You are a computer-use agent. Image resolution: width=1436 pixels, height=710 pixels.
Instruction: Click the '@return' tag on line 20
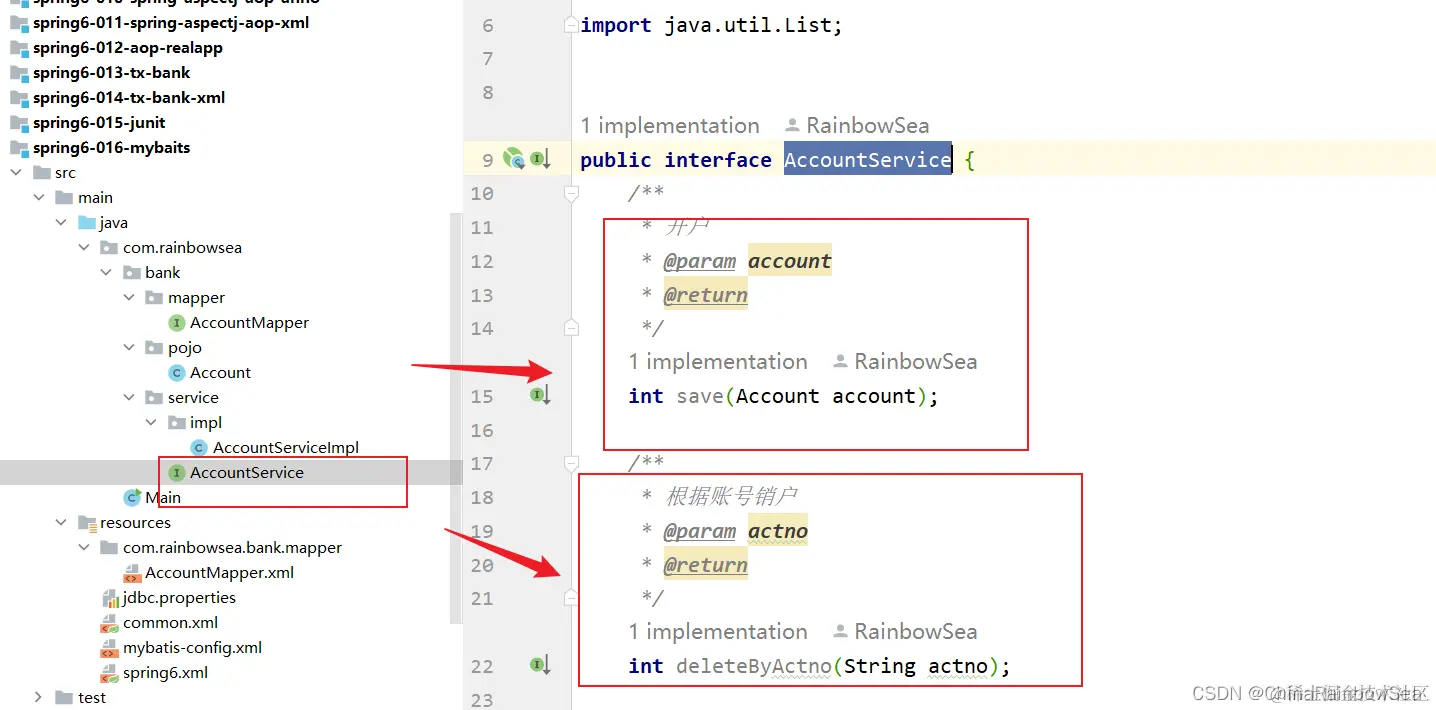[705, 565]
